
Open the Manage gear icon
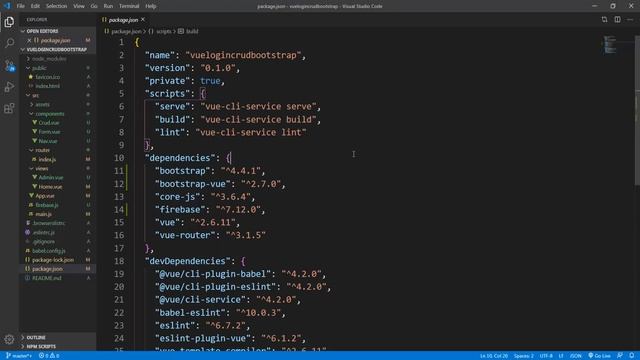click(x=9, y=339)
